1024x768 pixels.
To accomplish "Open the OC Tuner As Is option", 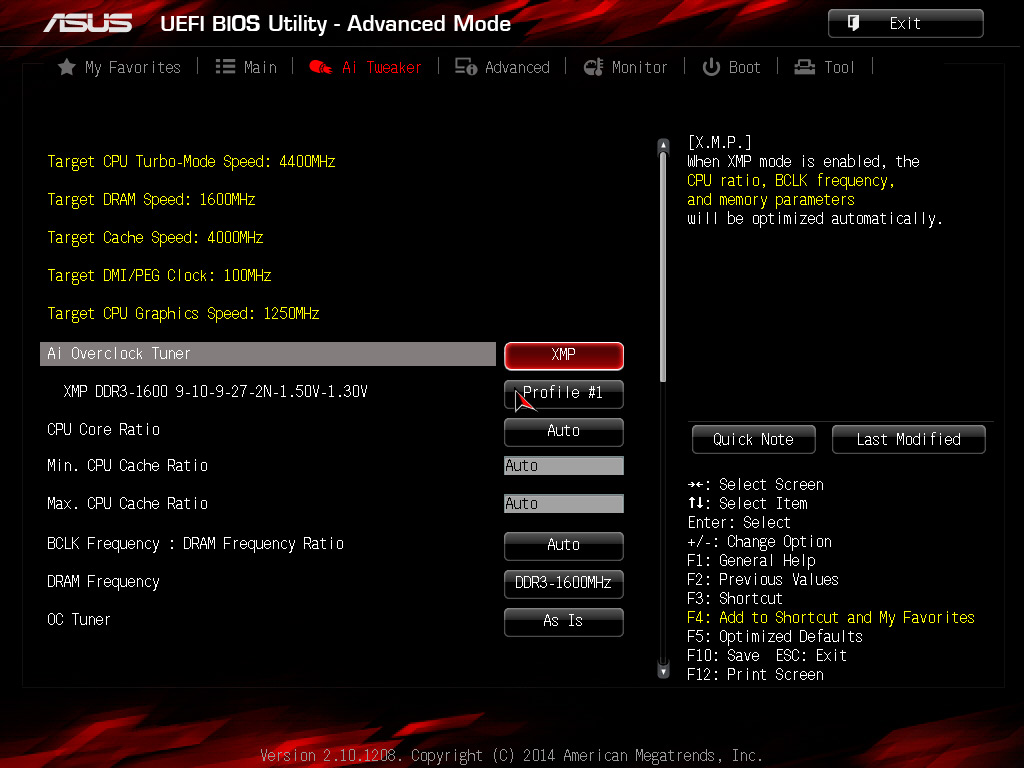I will point(563,621).
